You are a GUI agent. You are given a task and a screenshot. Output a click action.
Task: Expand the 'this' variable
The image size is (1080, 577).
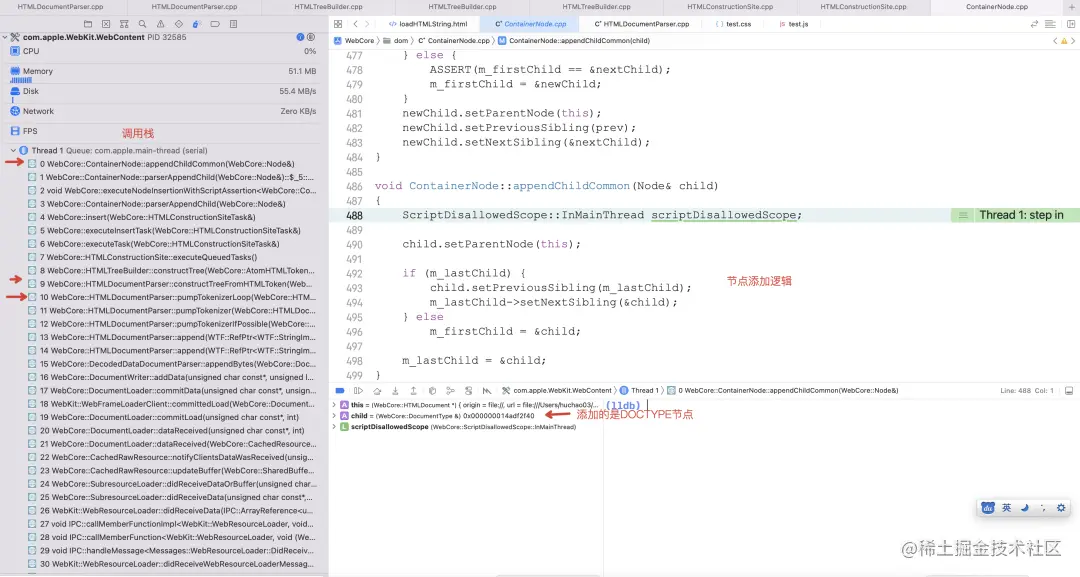tap(334, 405)
